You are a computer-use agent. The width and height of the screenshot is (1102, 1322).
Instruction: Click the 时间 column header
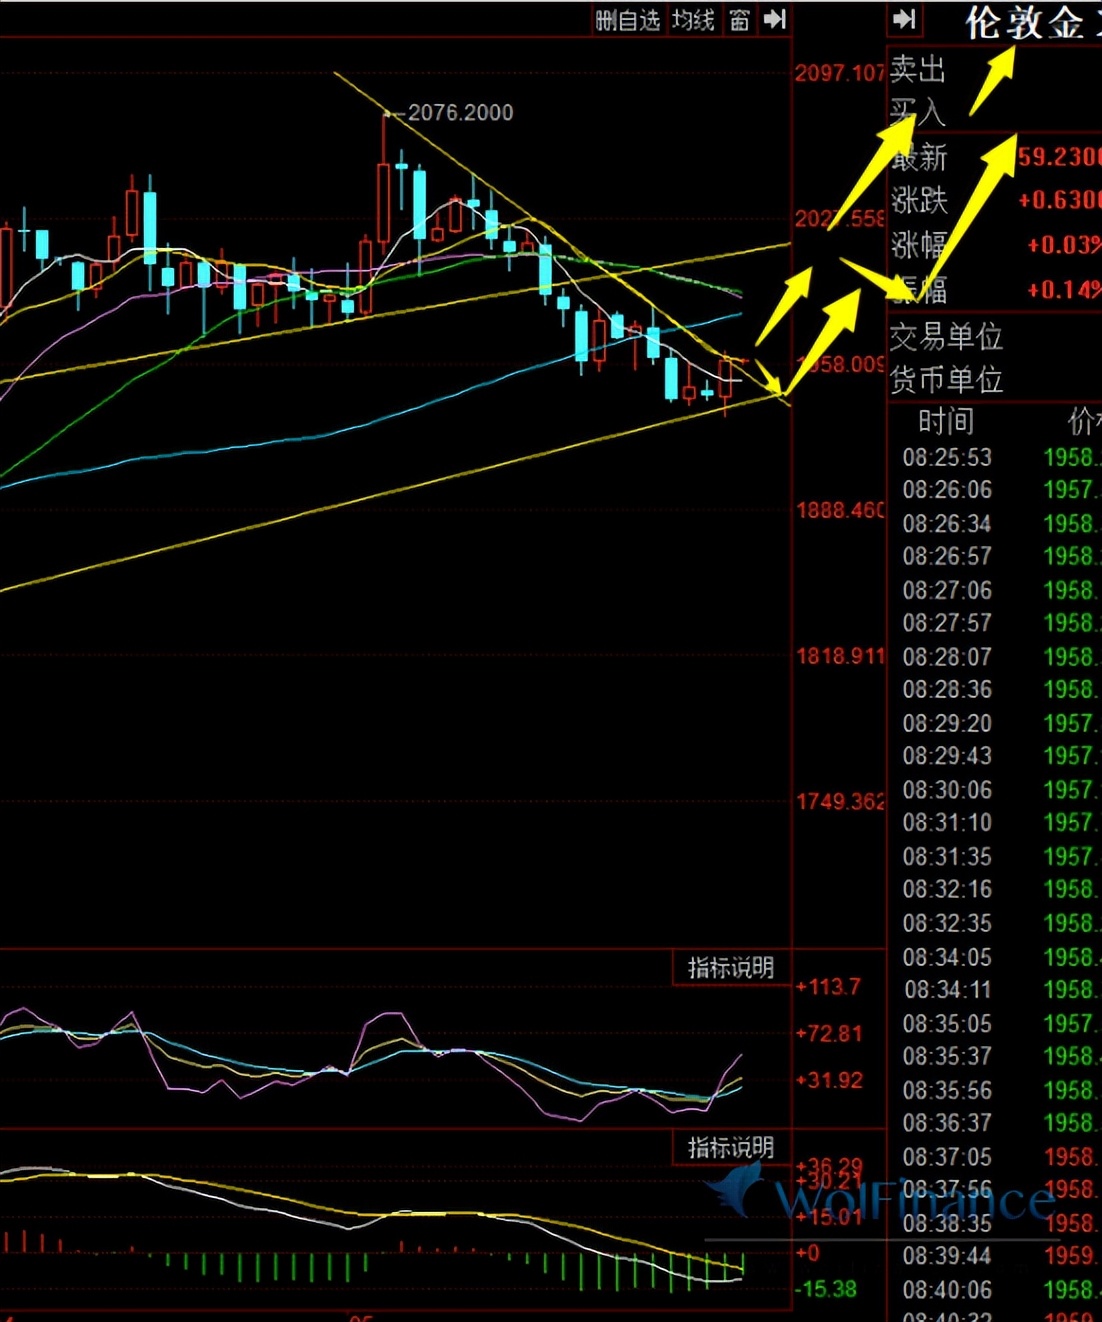pos(945,421)
